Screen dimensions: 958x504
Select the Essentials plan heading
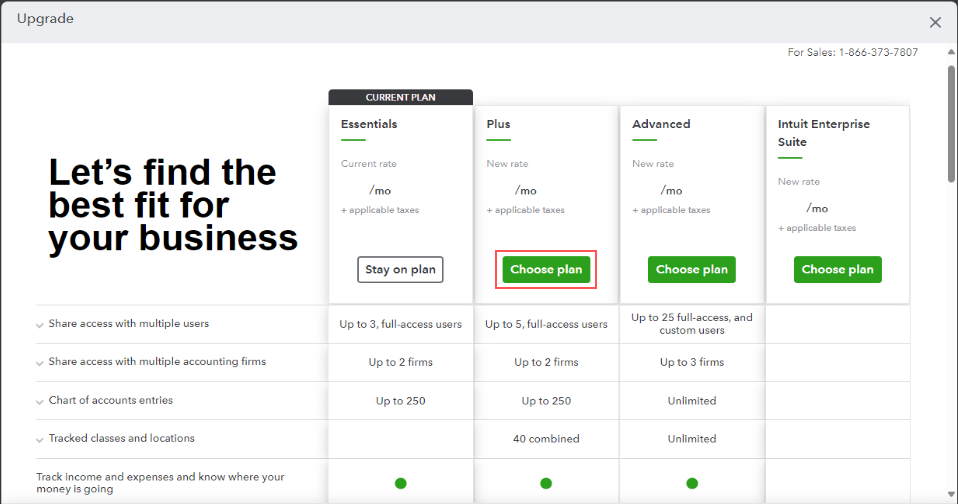(x=369, y=125)
